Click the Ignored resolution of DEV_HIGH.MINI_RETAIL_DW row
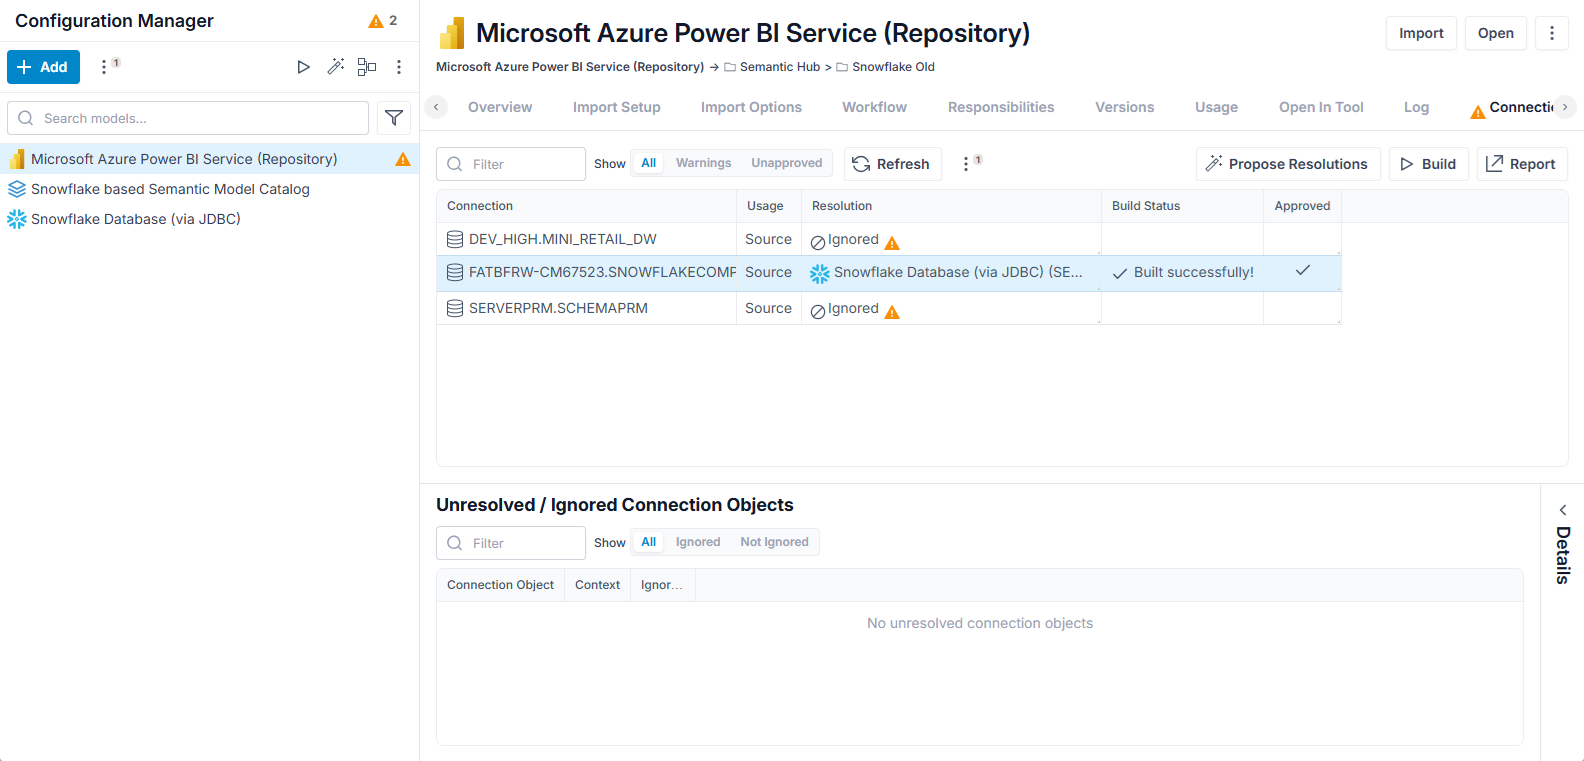 point(845,240)
